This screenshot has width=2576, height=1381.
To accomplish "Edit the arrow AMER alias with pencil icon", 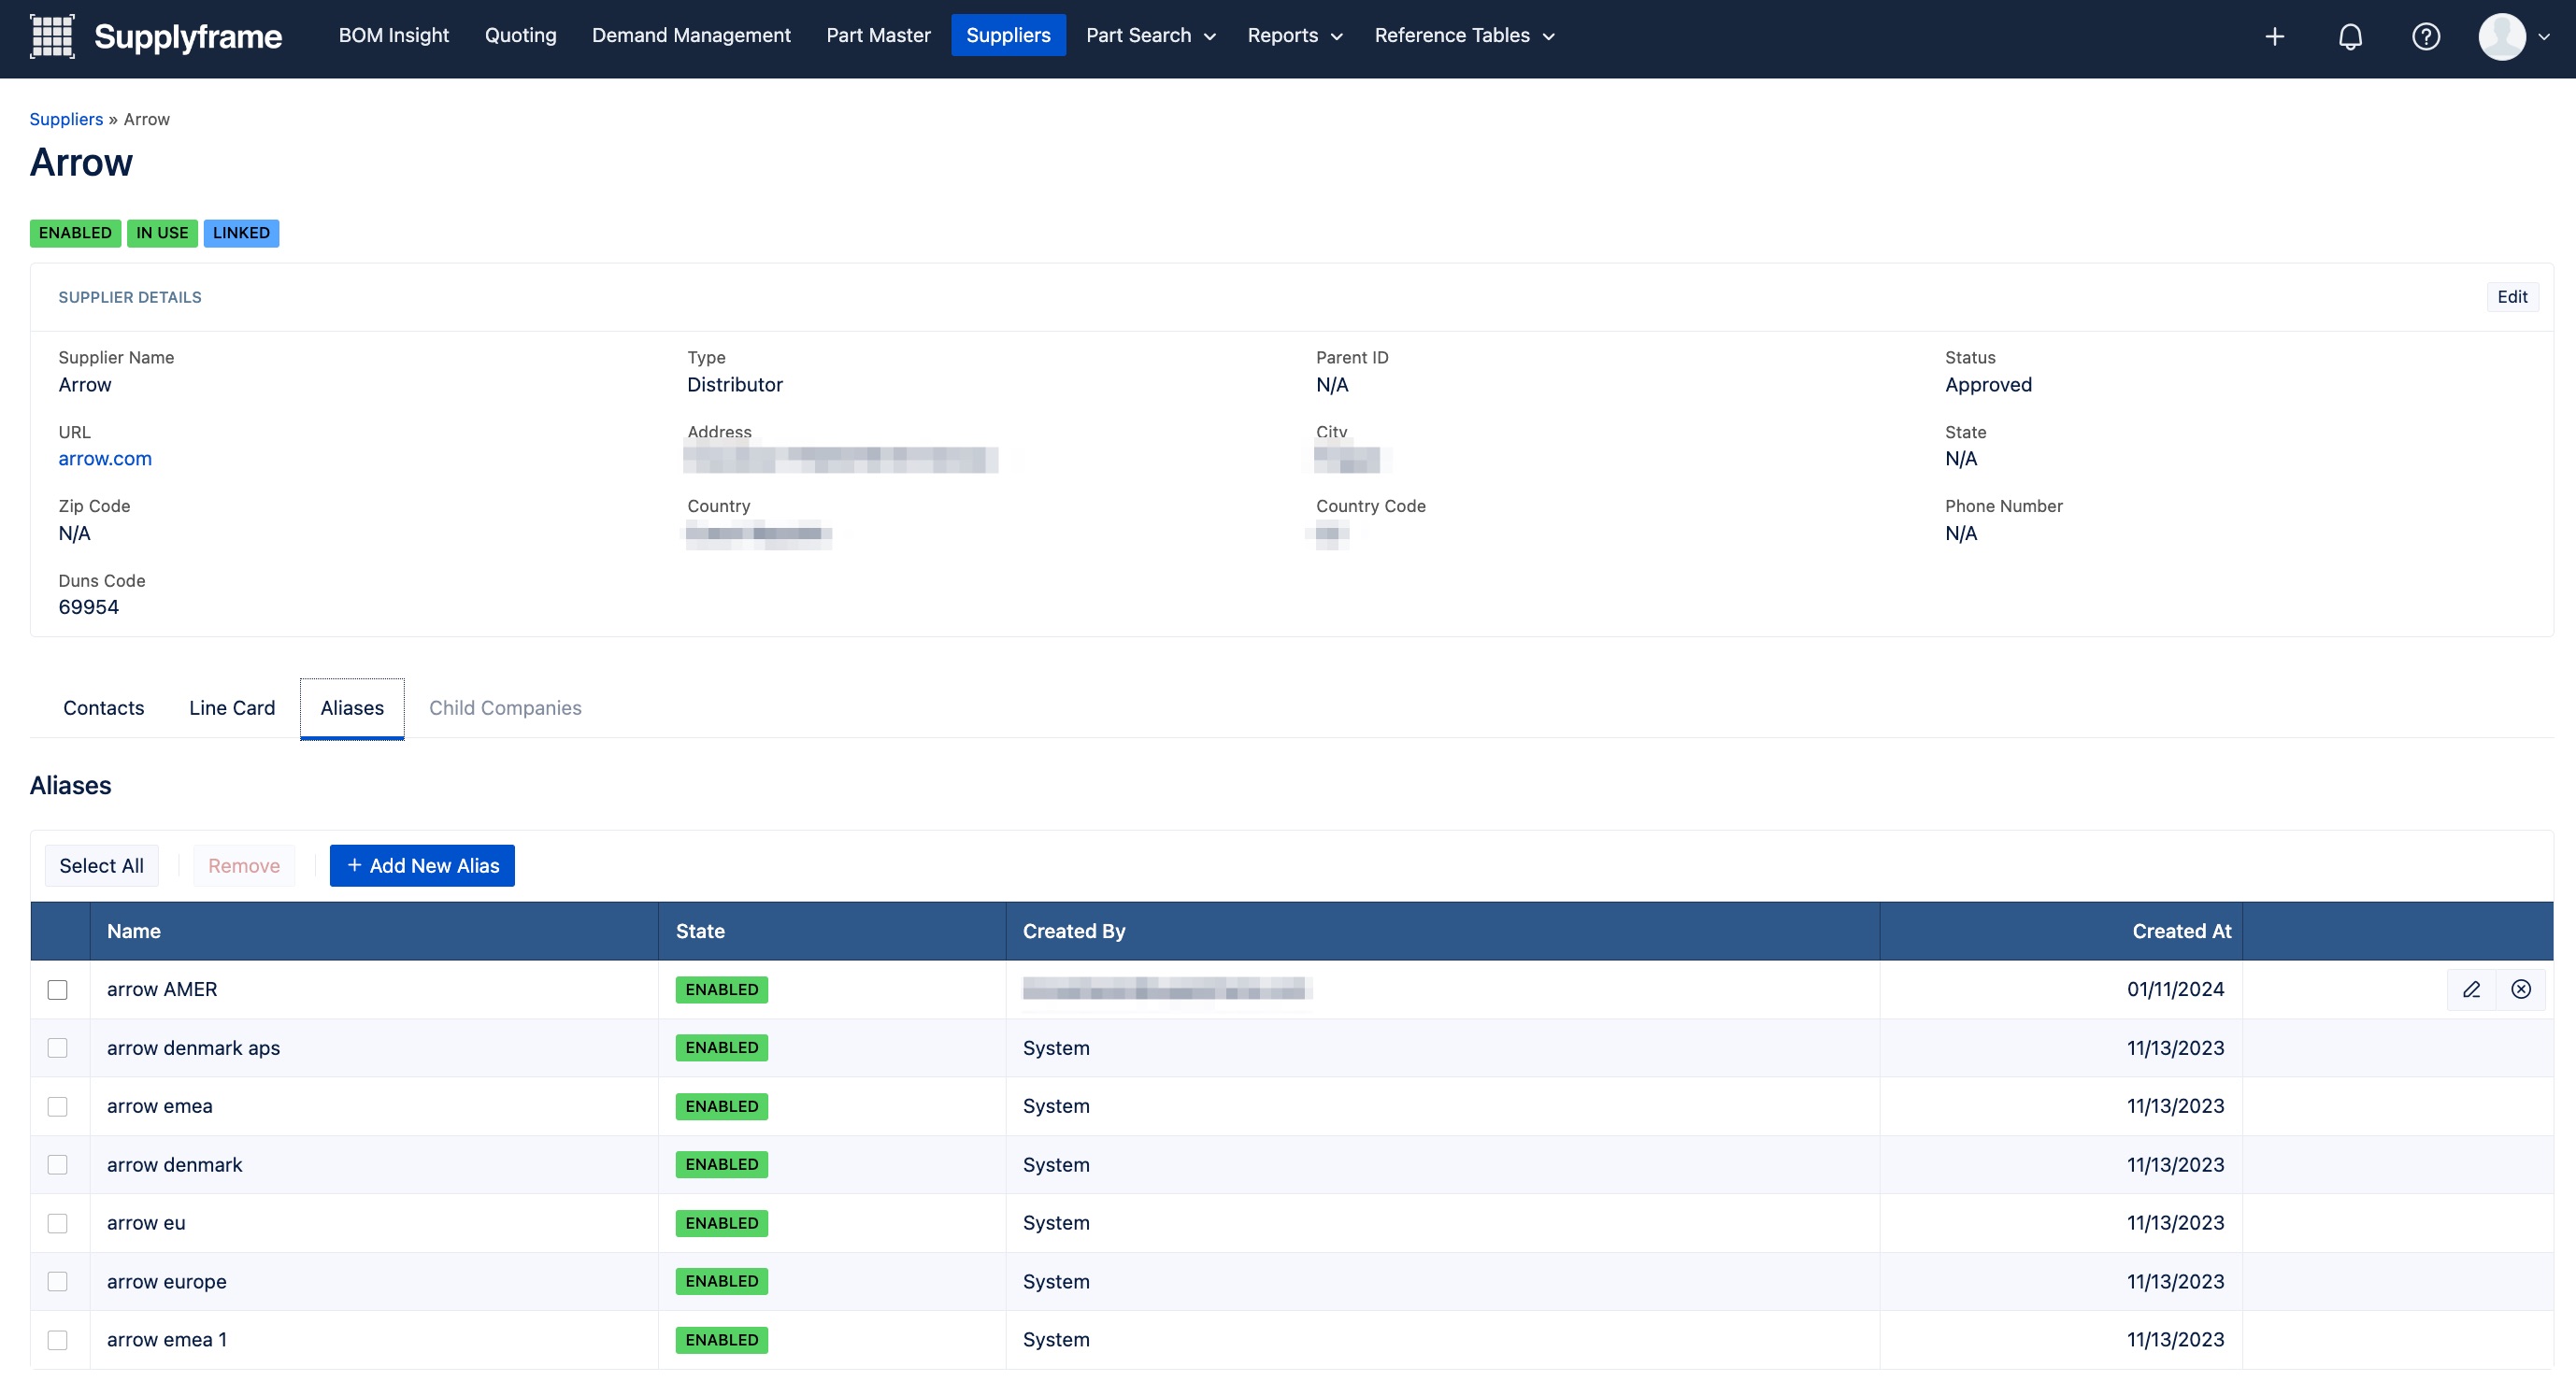I will (2471, 989).
